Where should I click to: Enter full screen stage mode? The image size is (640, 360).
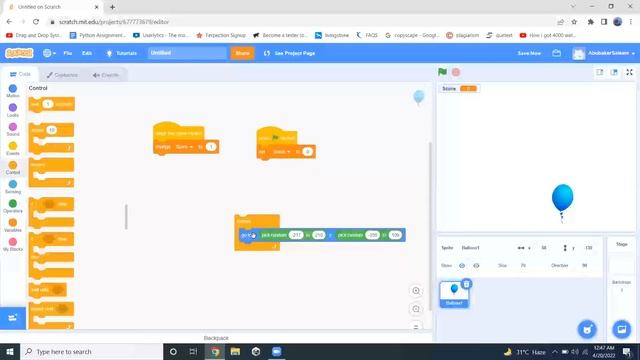(x=629, y=72)
